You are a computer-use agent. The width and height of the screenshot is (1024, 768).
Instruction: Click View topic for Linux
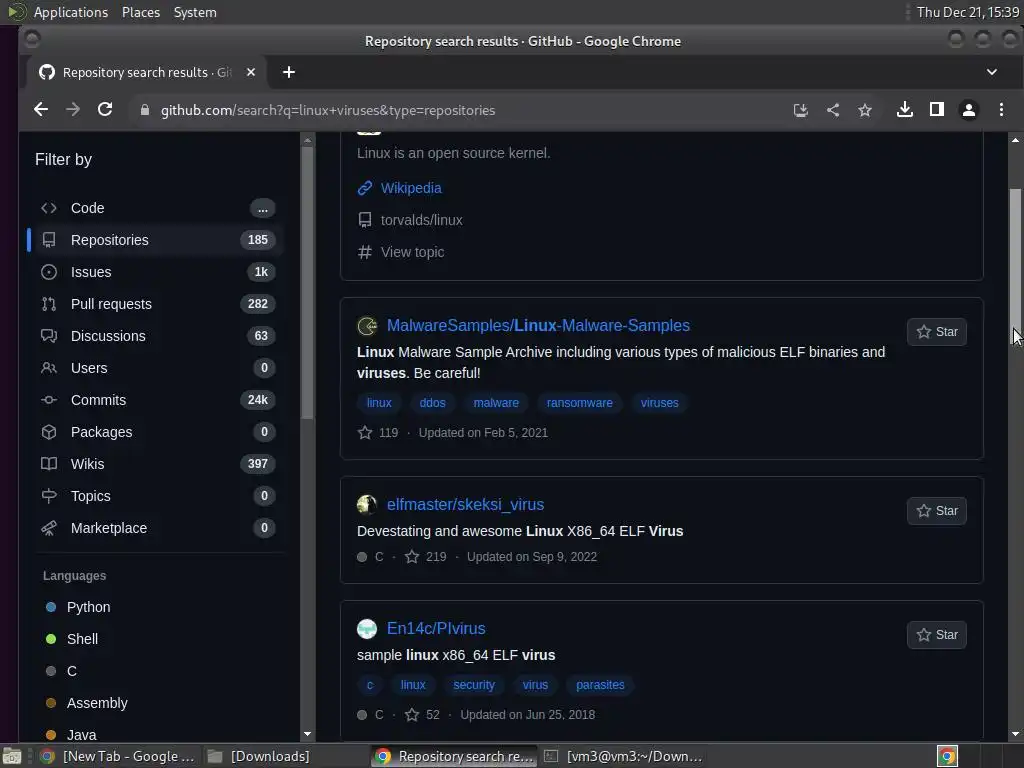coord(412,252)
